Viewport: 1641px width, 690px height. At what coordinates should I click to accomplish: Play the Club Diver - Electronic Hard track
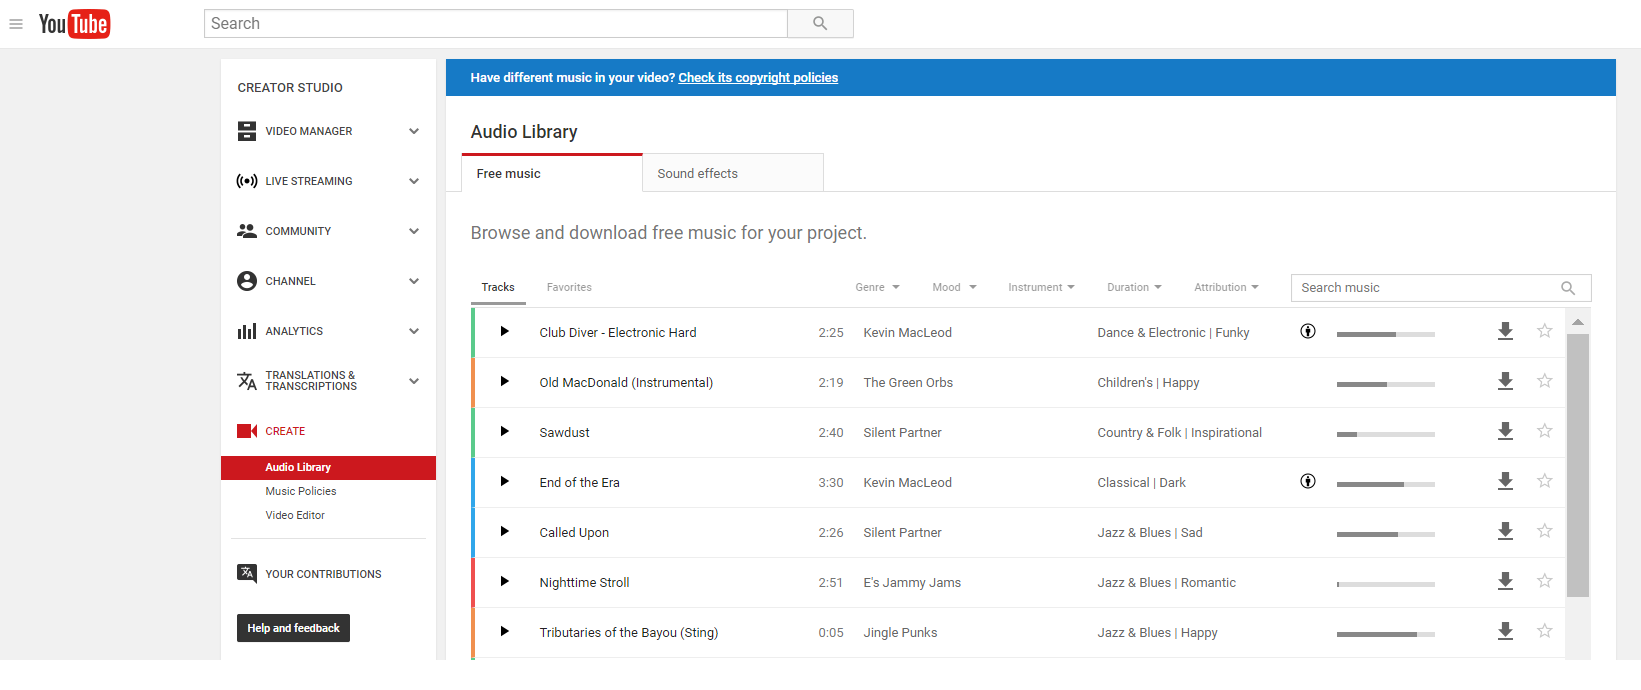504,331
